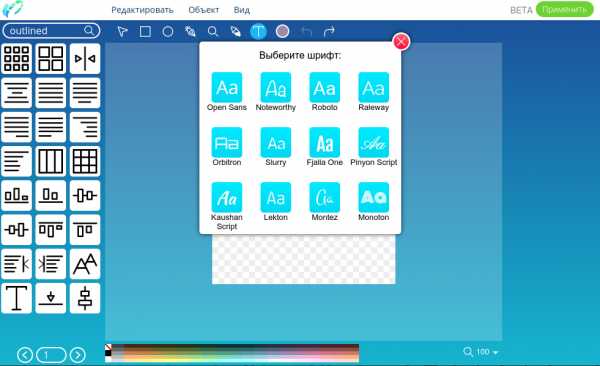This screenshot has width=600, height=366.
Task: Choose the Fjalla One font
Action: point(324,142)
